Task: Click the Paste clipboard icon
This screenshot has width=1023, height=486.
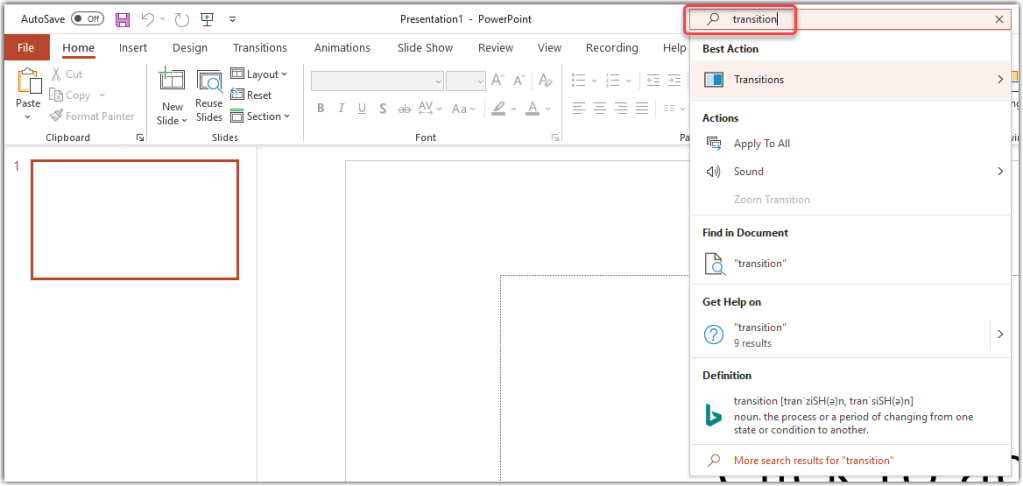Action: [28, 88]
